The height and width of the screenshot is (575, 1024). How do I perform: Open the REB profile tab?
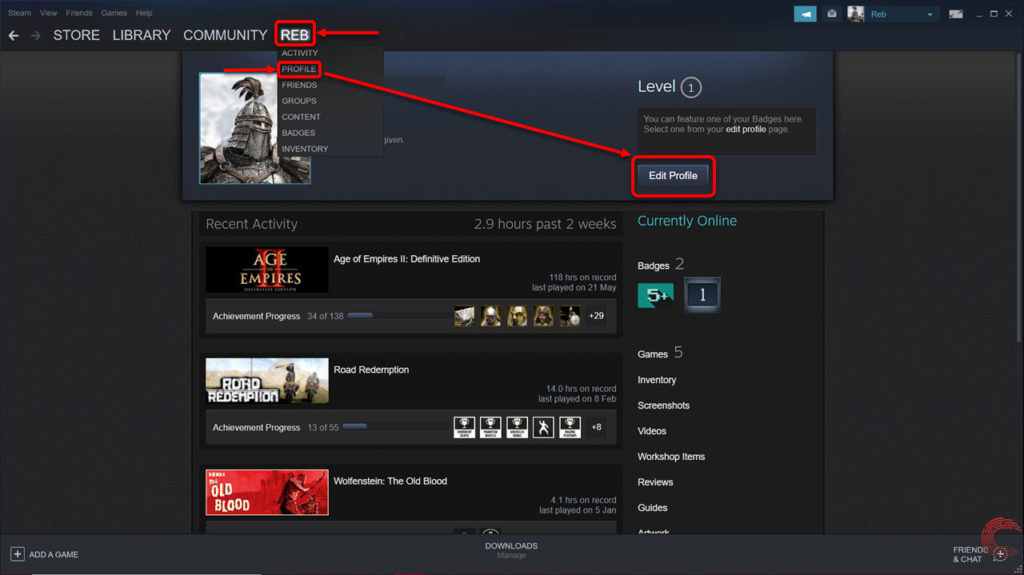coord(295,35)
